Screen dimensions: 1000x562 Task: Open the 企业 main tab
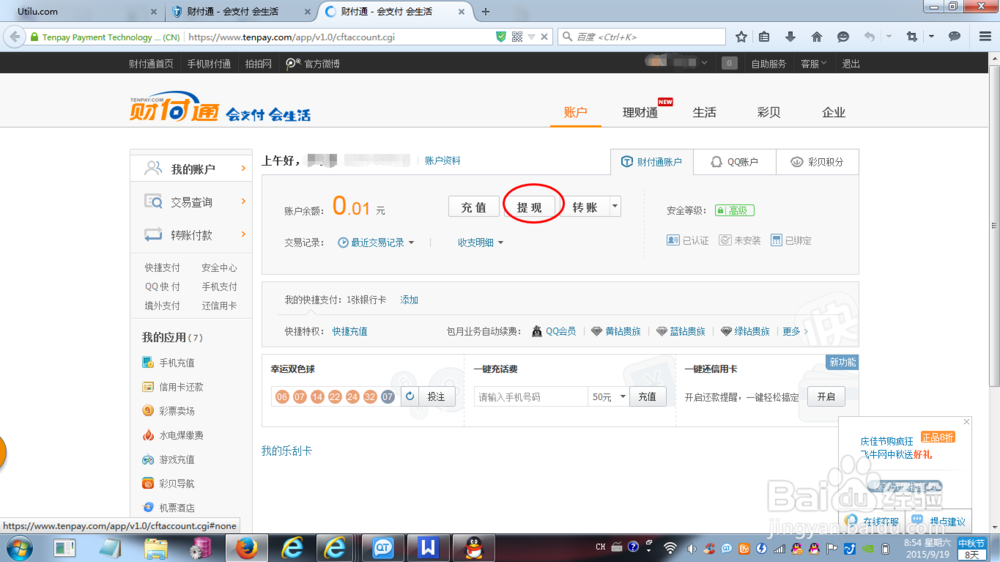click(x=833, y=112)
